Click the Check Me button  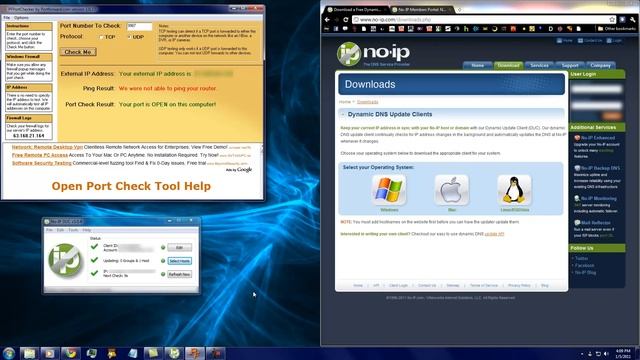pos(78,52)
